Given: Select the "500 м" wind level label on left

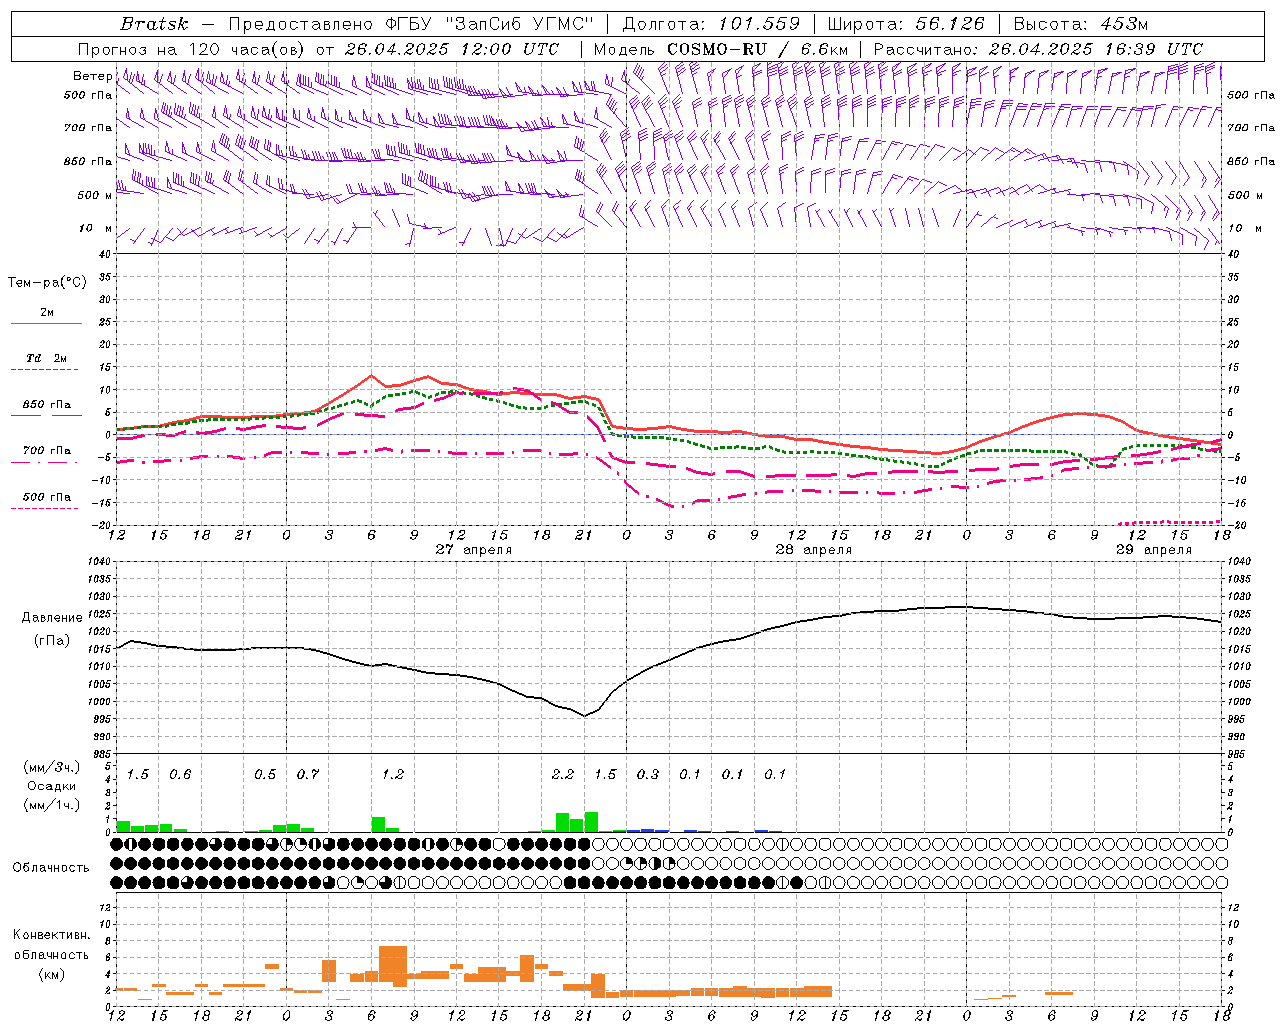Looking at the screenshot, I should coord(95,195).
